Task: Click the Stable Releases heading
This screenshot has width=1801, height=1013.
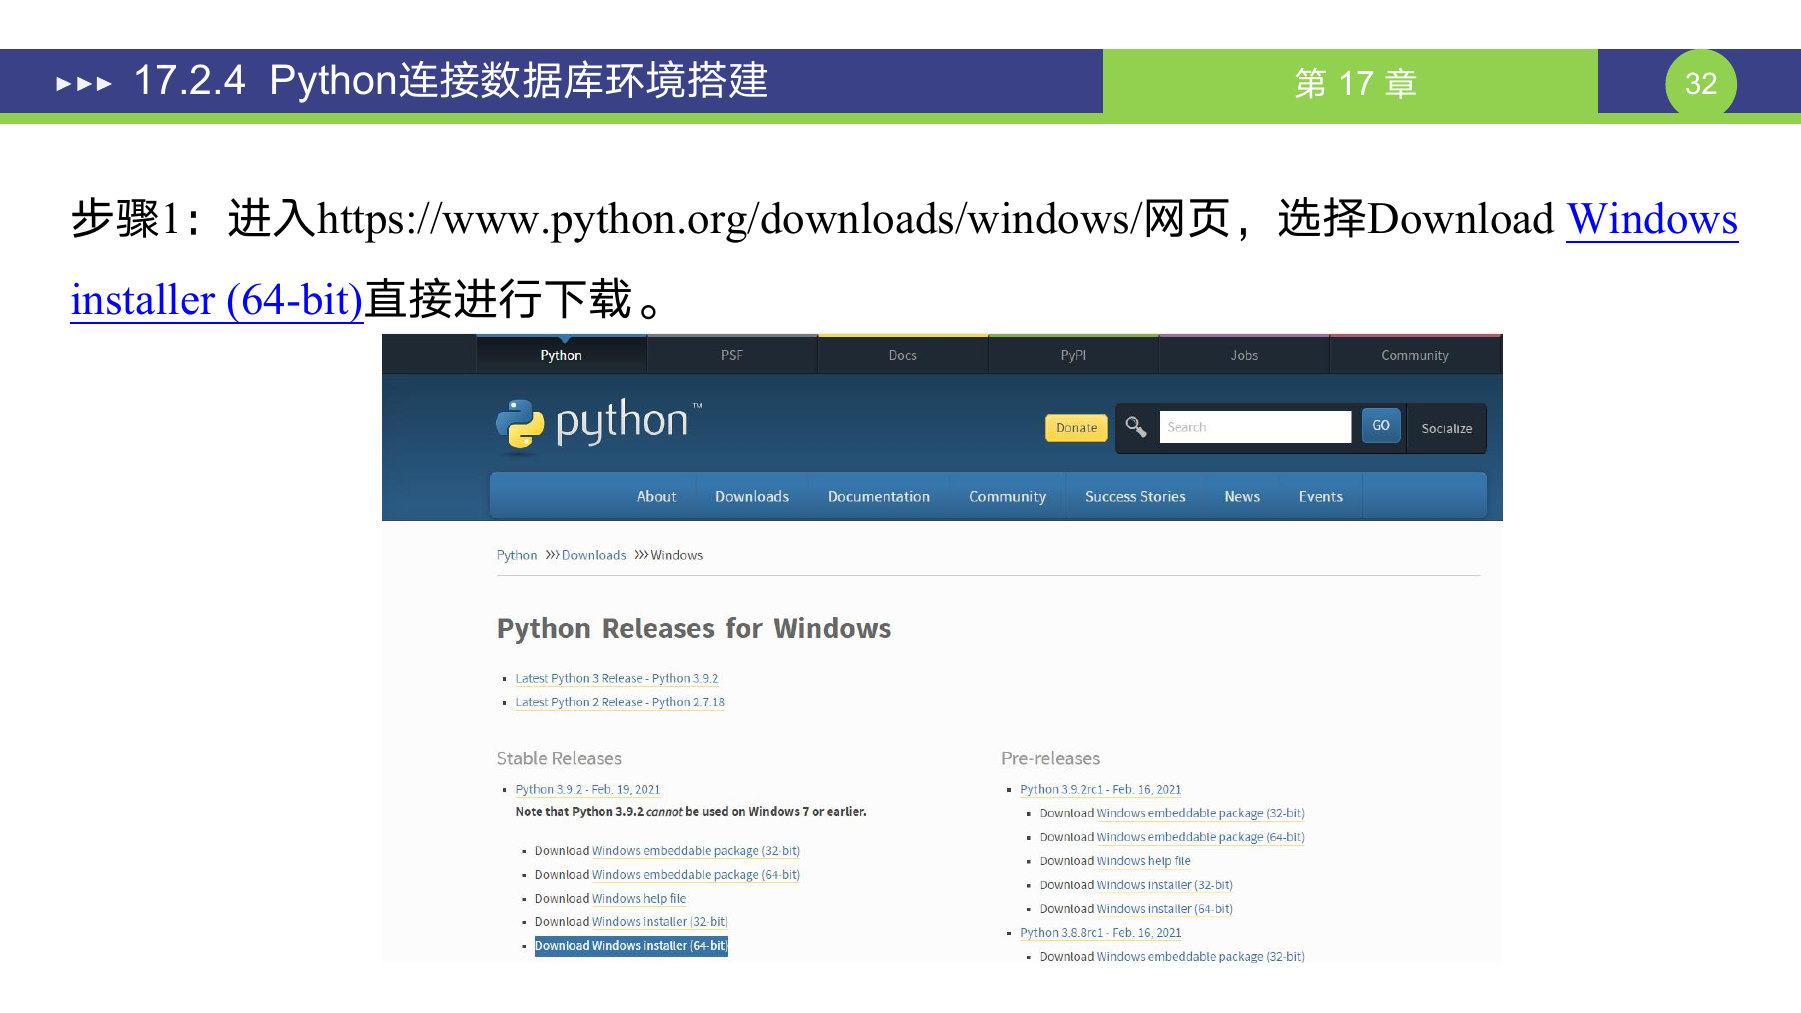Action: tap(559, 758)
